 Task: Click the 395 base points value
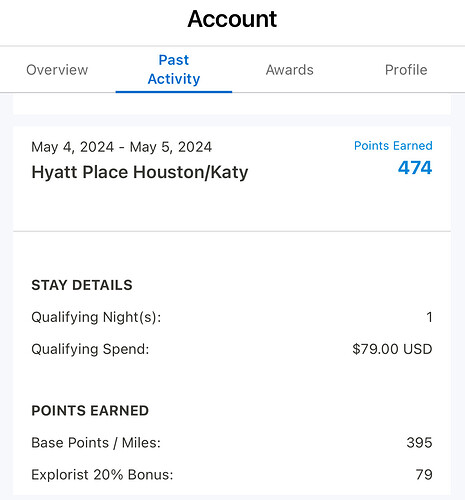[x=419, y=443]
